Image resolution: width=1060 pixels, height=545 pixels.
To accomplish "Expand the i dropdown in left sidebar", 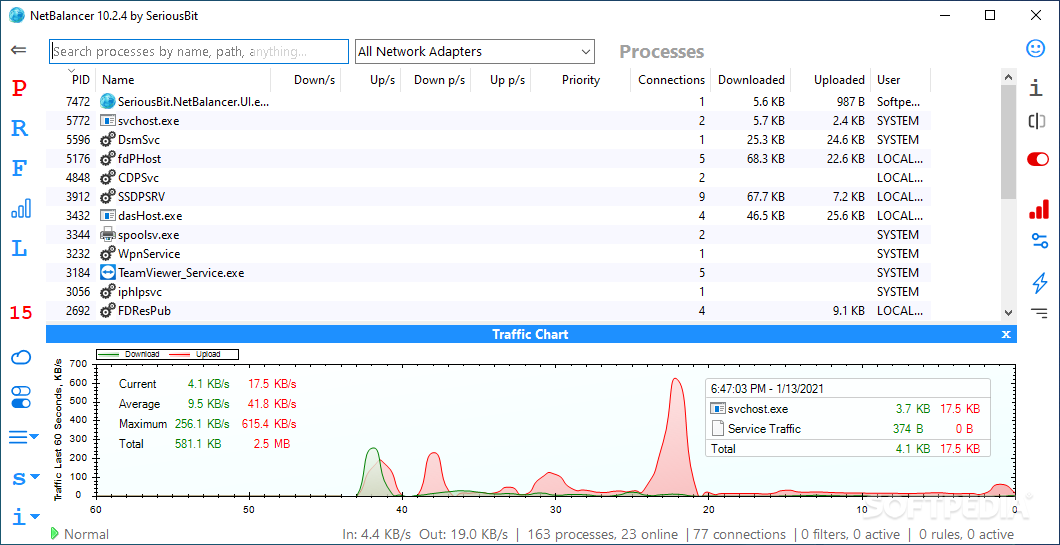I will pos(24,518).
